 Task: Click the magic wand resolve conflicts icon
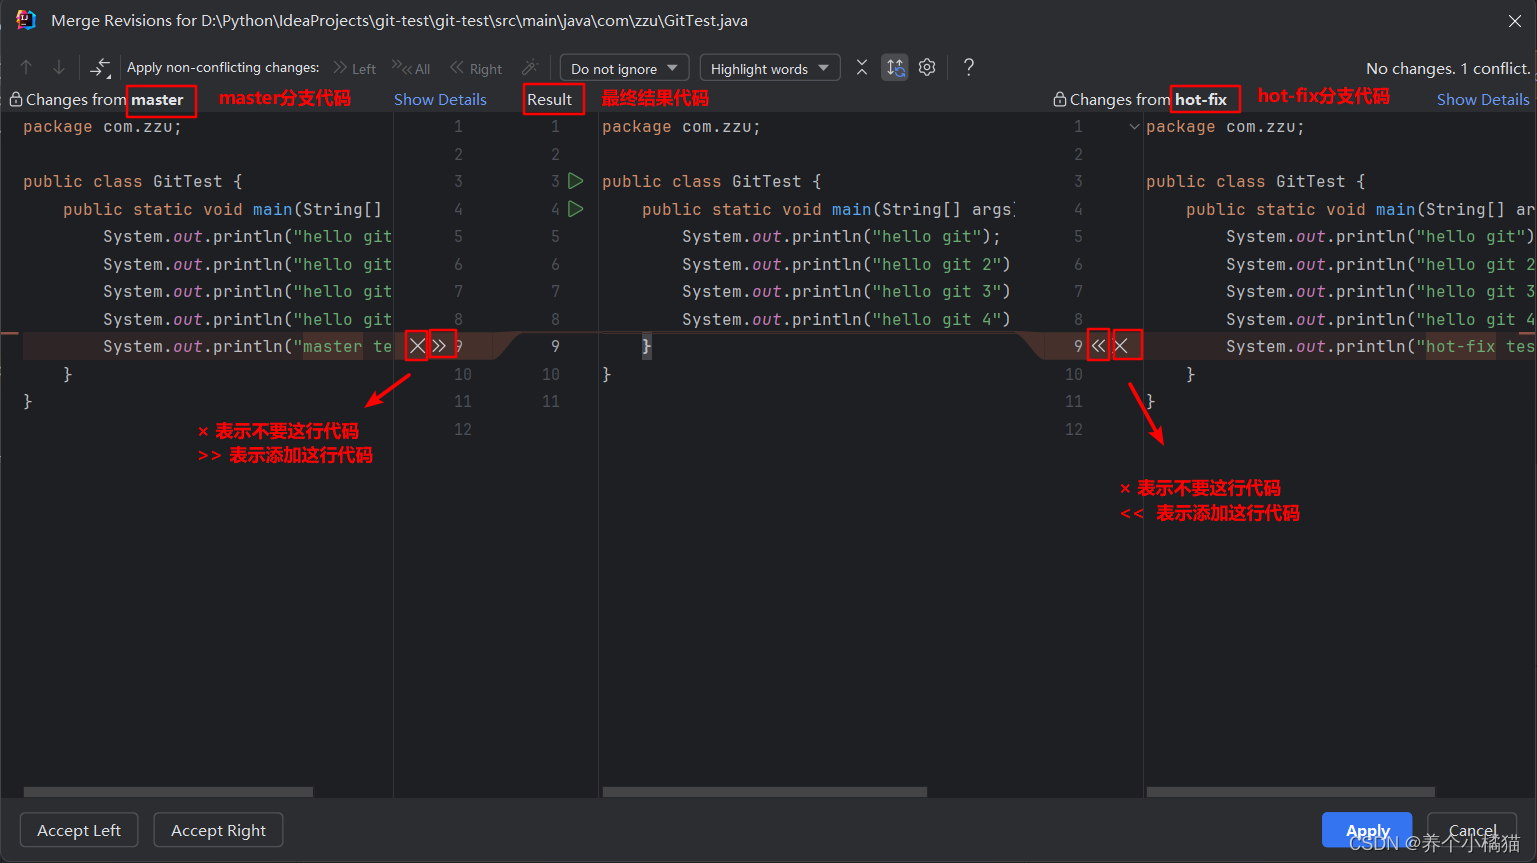pyautogui.click(x=530, y=67)
